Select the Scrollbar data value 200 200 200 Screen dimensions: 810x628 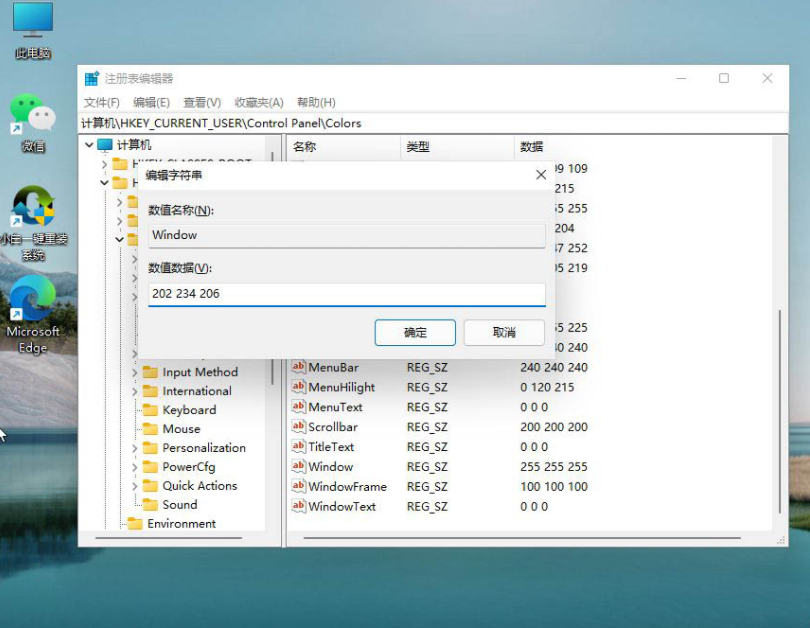[554, 427]
